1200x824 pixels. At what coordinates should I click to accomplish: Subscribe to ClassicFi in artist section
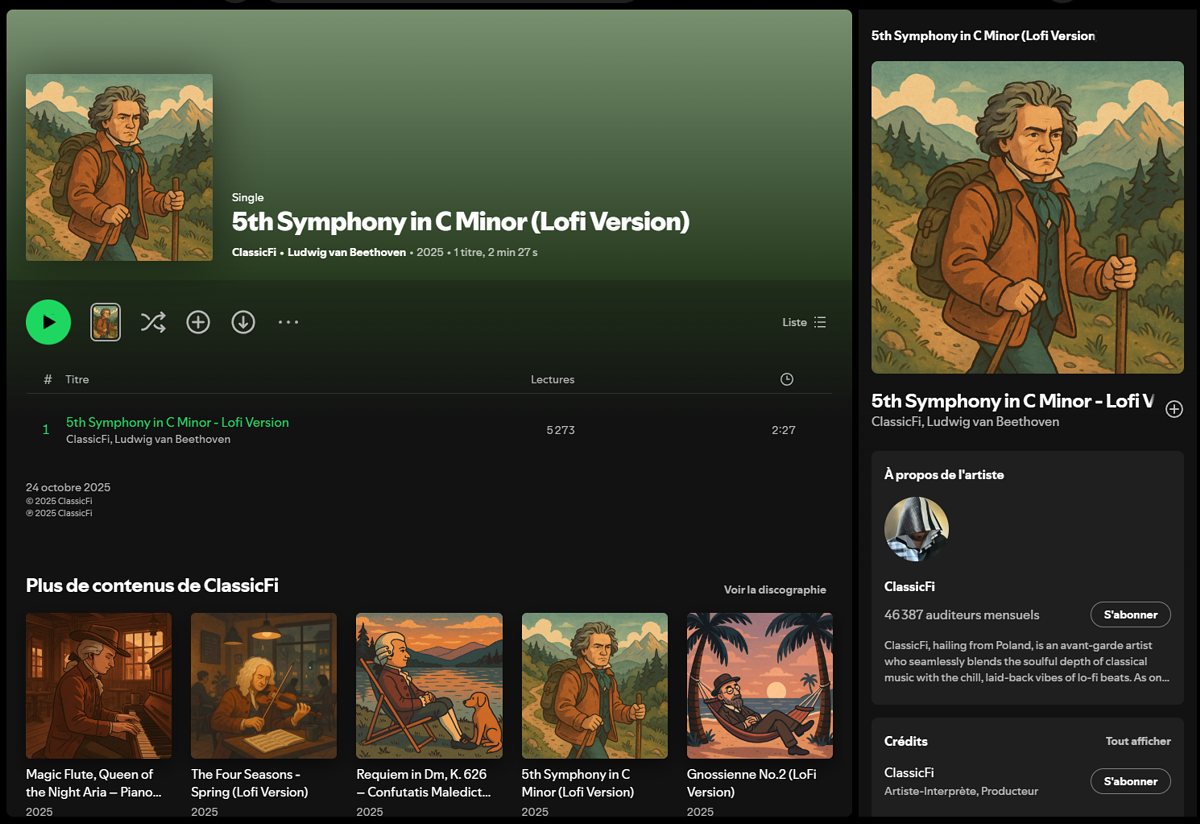pyautogui.click(x=1130, y=614)
